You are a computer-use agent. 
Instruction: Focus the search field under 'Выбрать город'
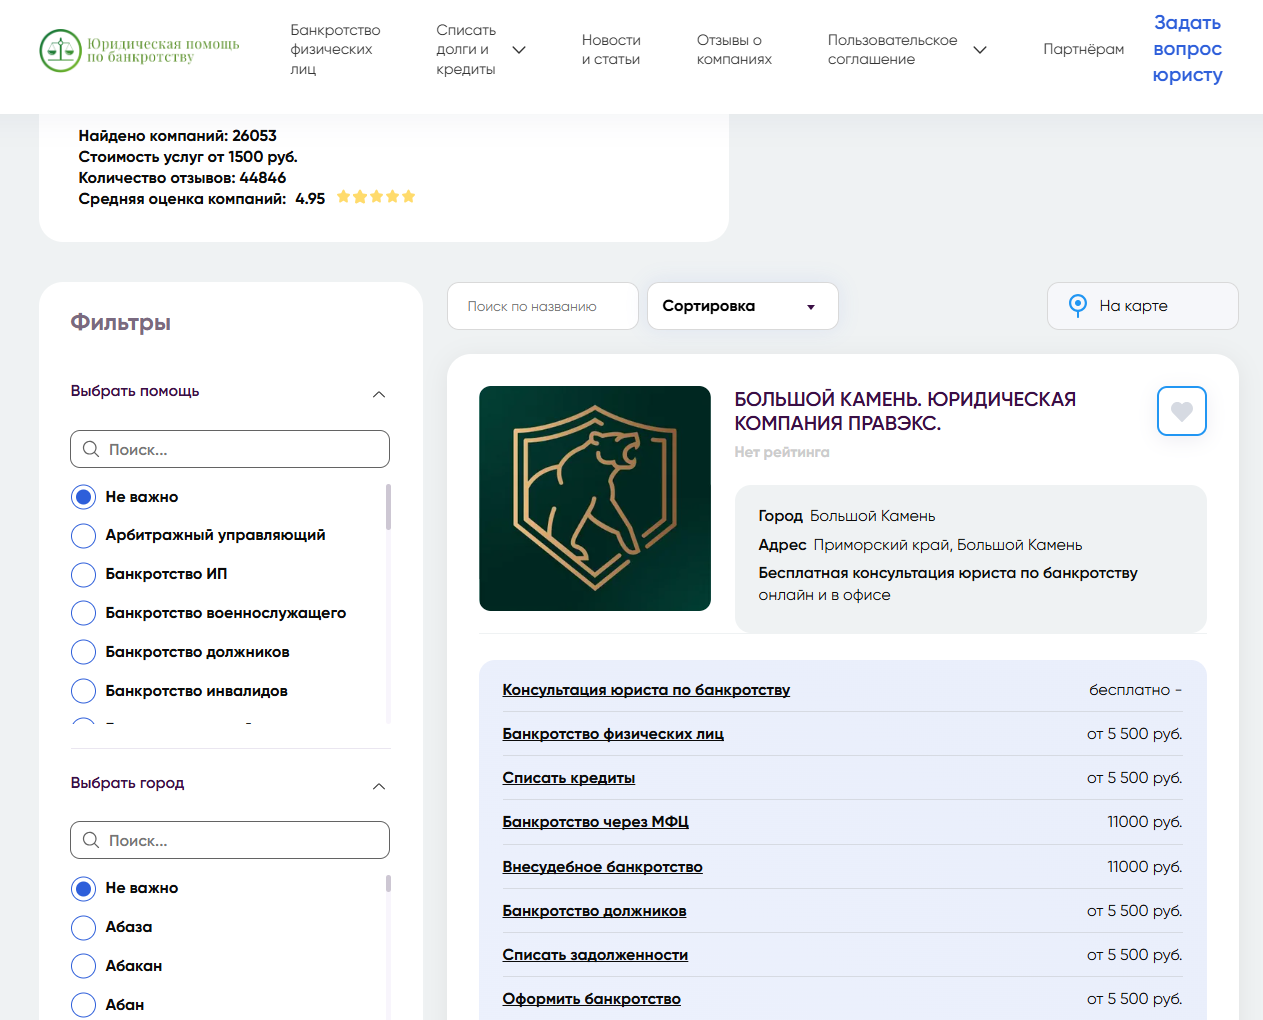point(230,840)
